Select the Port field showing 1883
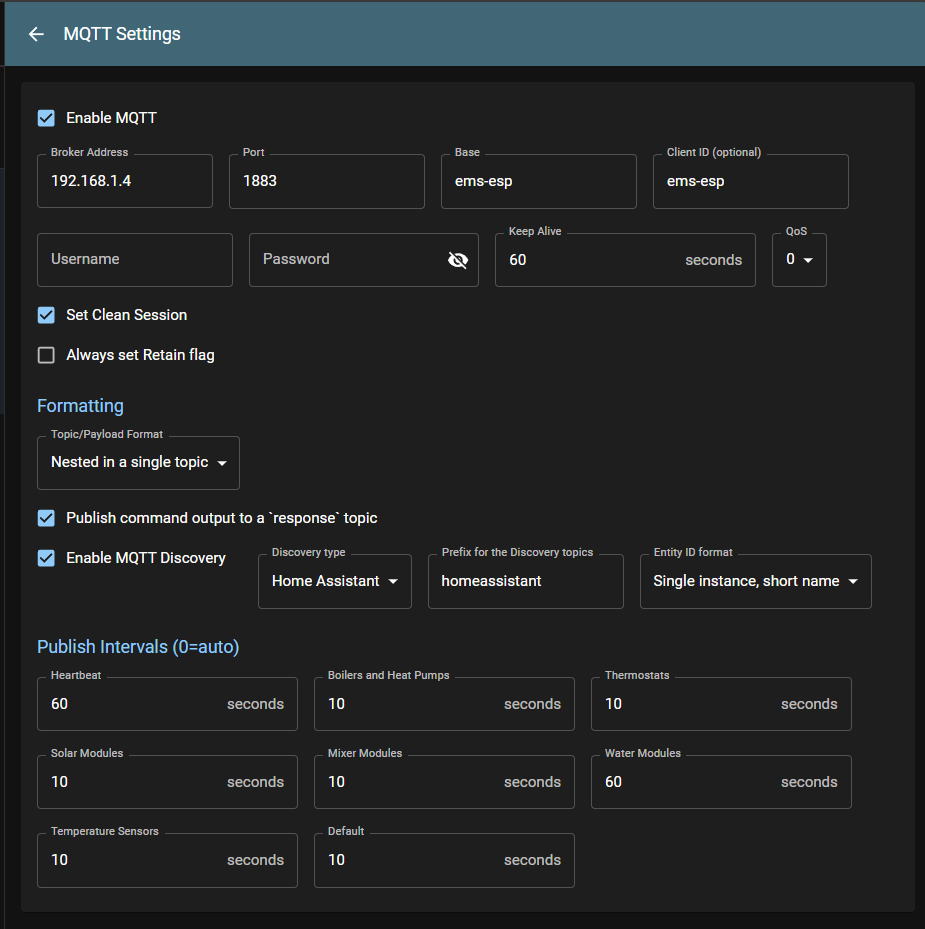Screen dimensions: 925x929 [326, 181]
